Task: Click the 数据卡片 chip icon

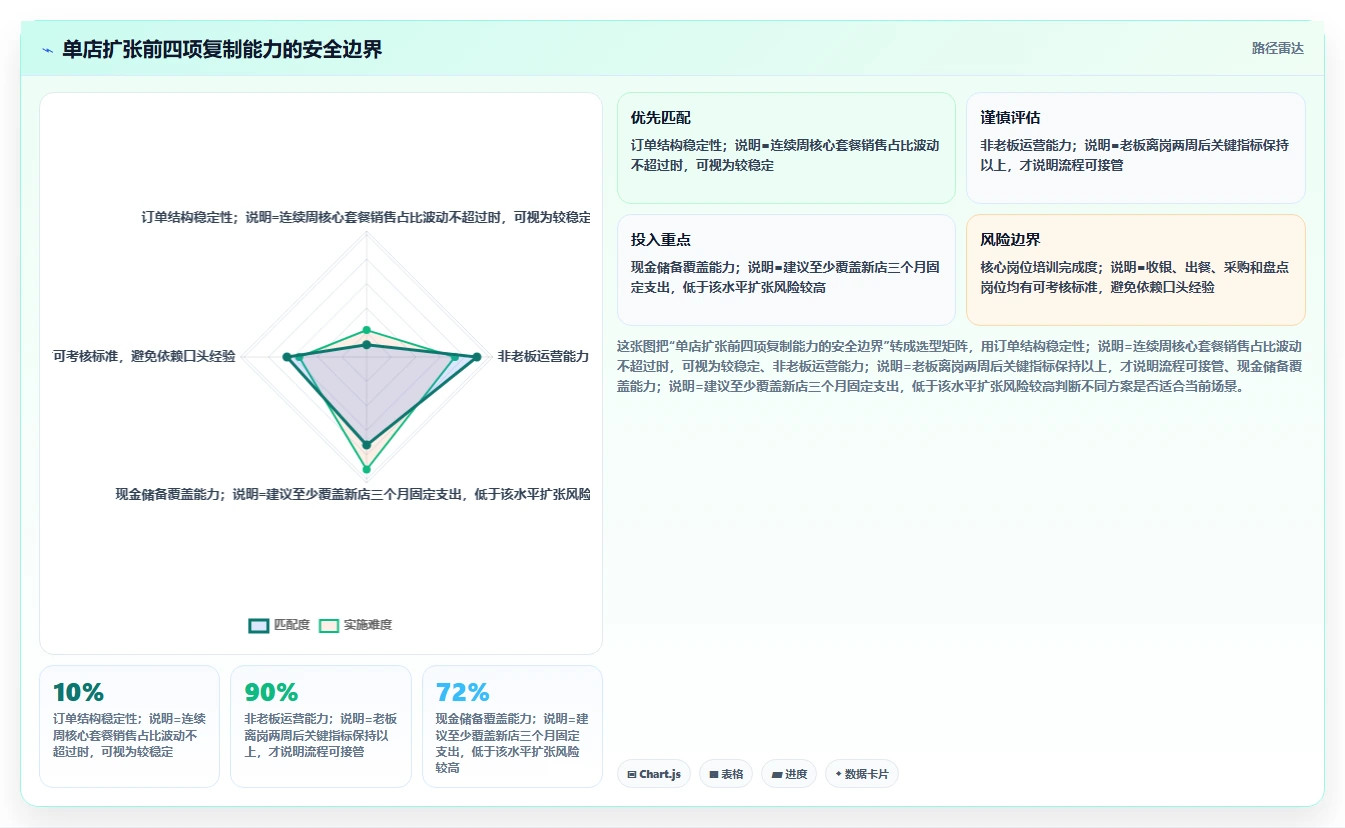Action: coord(838,774)
